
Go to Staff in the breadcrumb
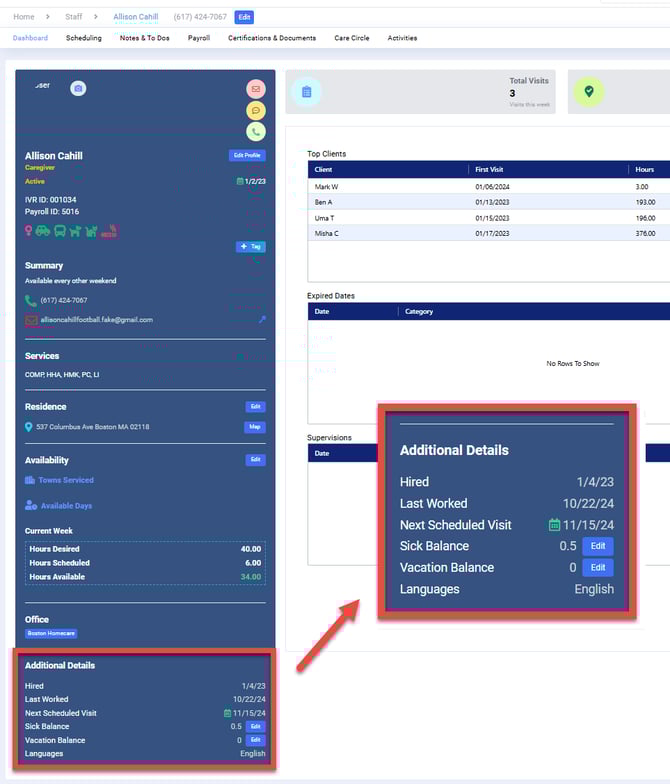click(x=75, y=17)
